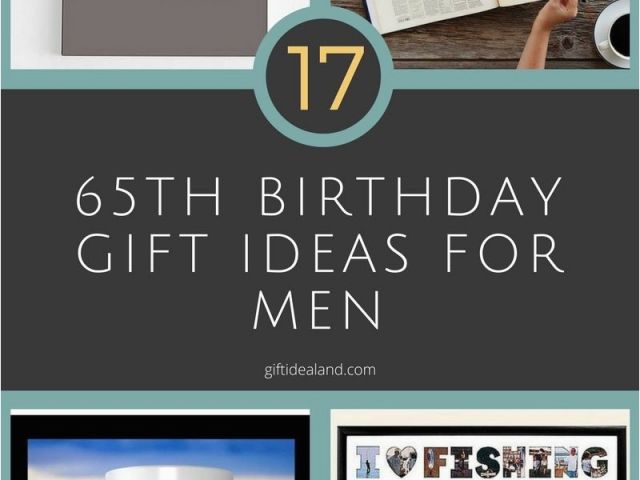This screenshot has height=480, width=640.
Task: Open the gray picture frame thumbnail
Action: pos(159,33)
